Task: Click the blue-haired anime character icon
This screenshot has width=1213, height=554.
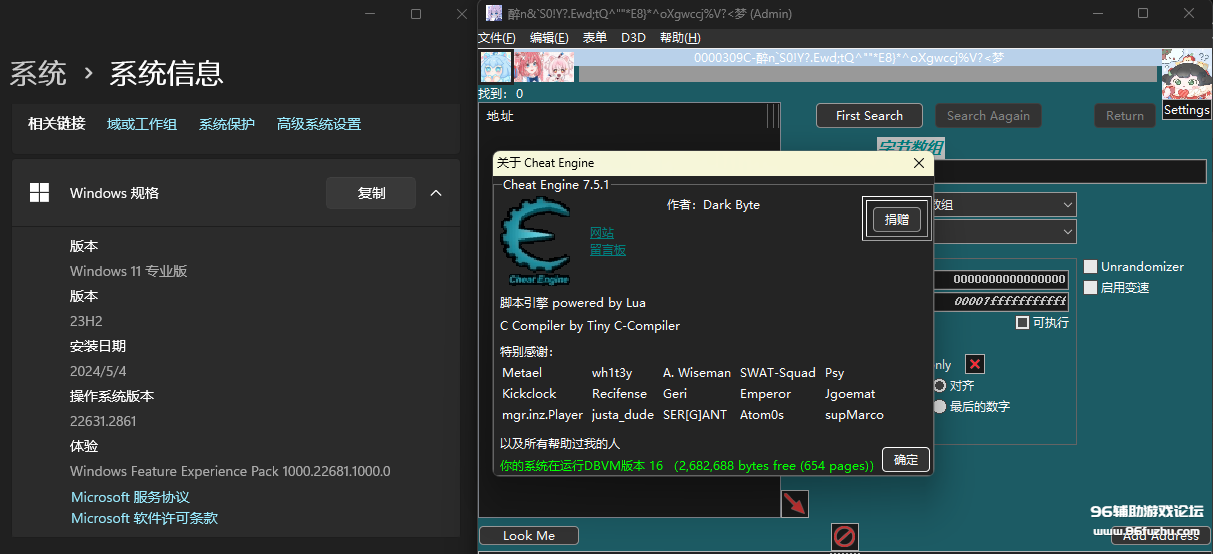Action: click(495, 66)
